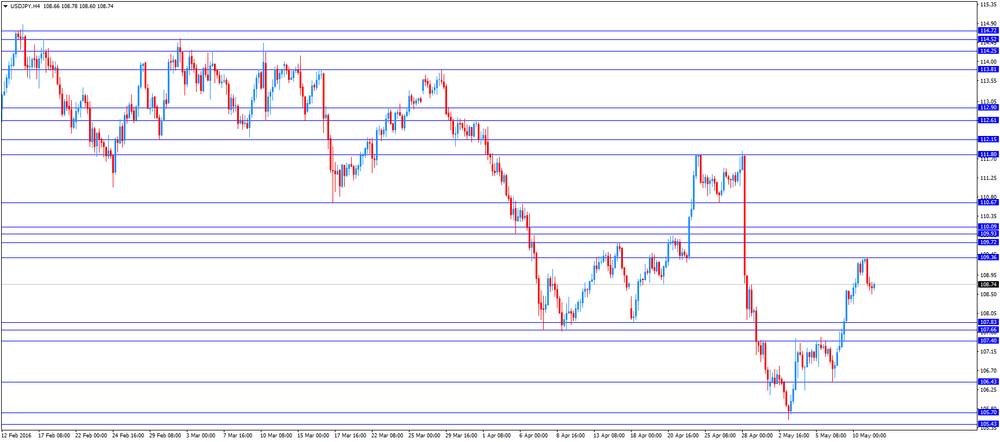Select the 109.72 horizontal level label

click(988, 242)
